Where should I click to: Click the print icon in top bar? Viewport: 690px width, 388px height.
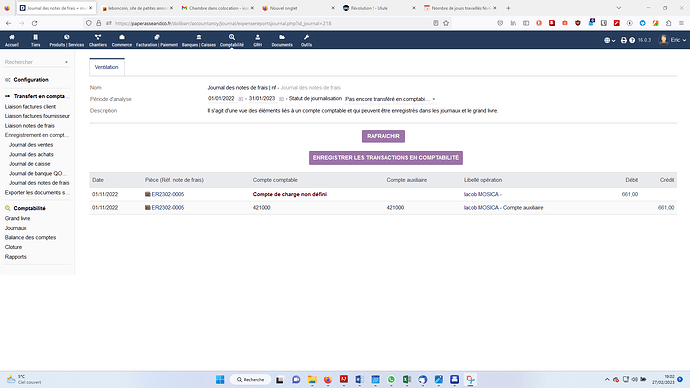click(624, 40)
